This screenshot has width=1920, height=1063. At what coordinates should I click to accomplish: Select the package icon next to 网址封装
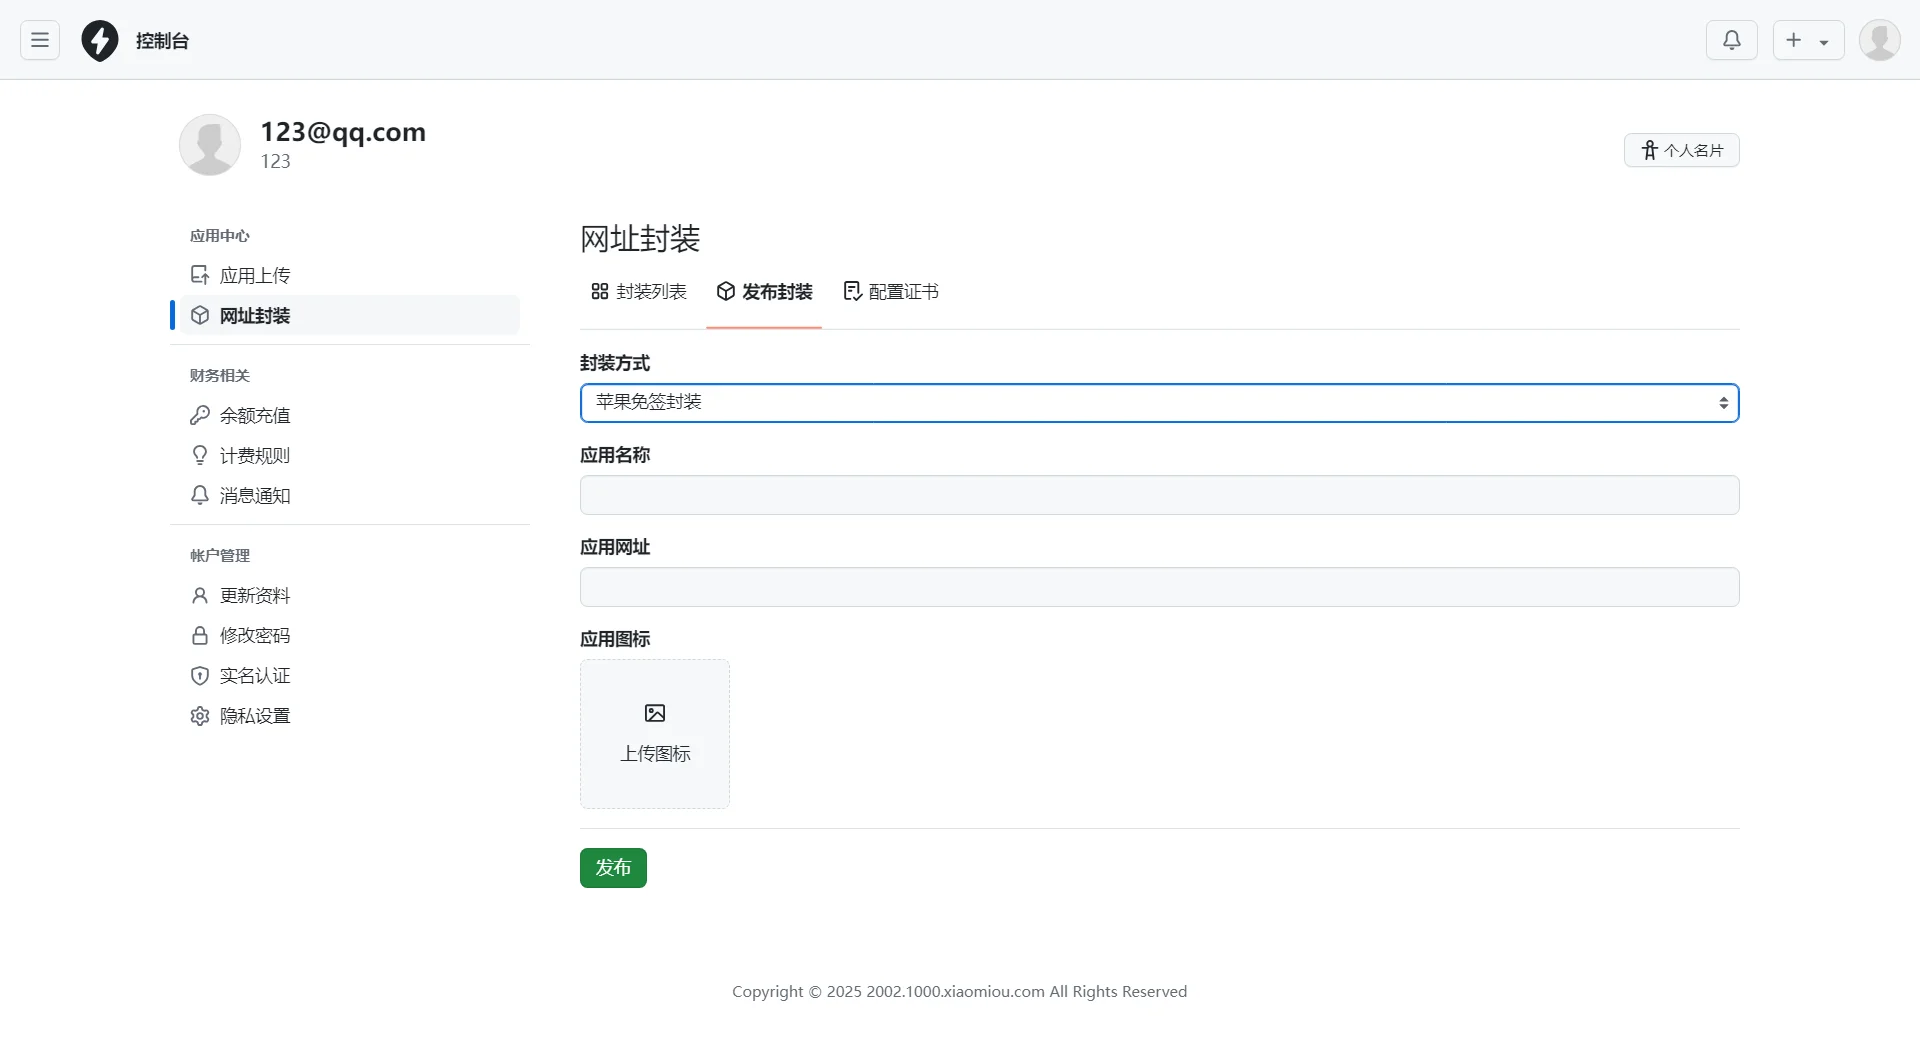[x=200, y=315]
